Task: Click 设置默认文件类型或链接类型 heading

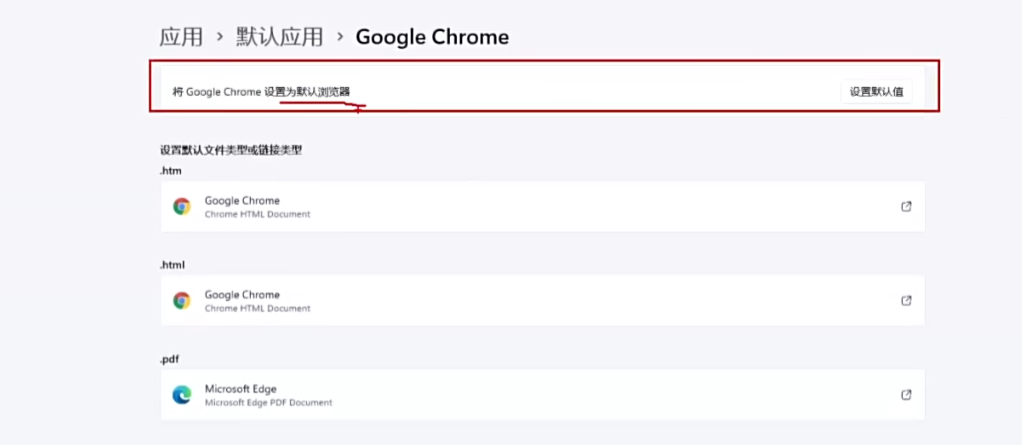Action: pos(231,150)
